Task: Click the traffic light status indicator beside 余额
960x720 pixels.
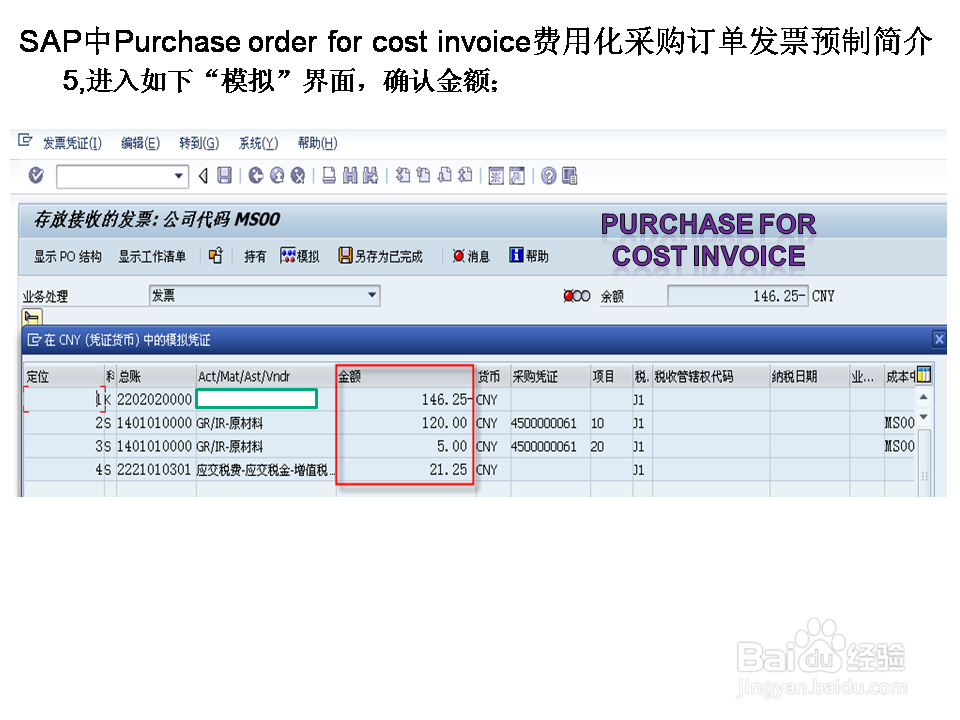Action: (x=578, y=295)
